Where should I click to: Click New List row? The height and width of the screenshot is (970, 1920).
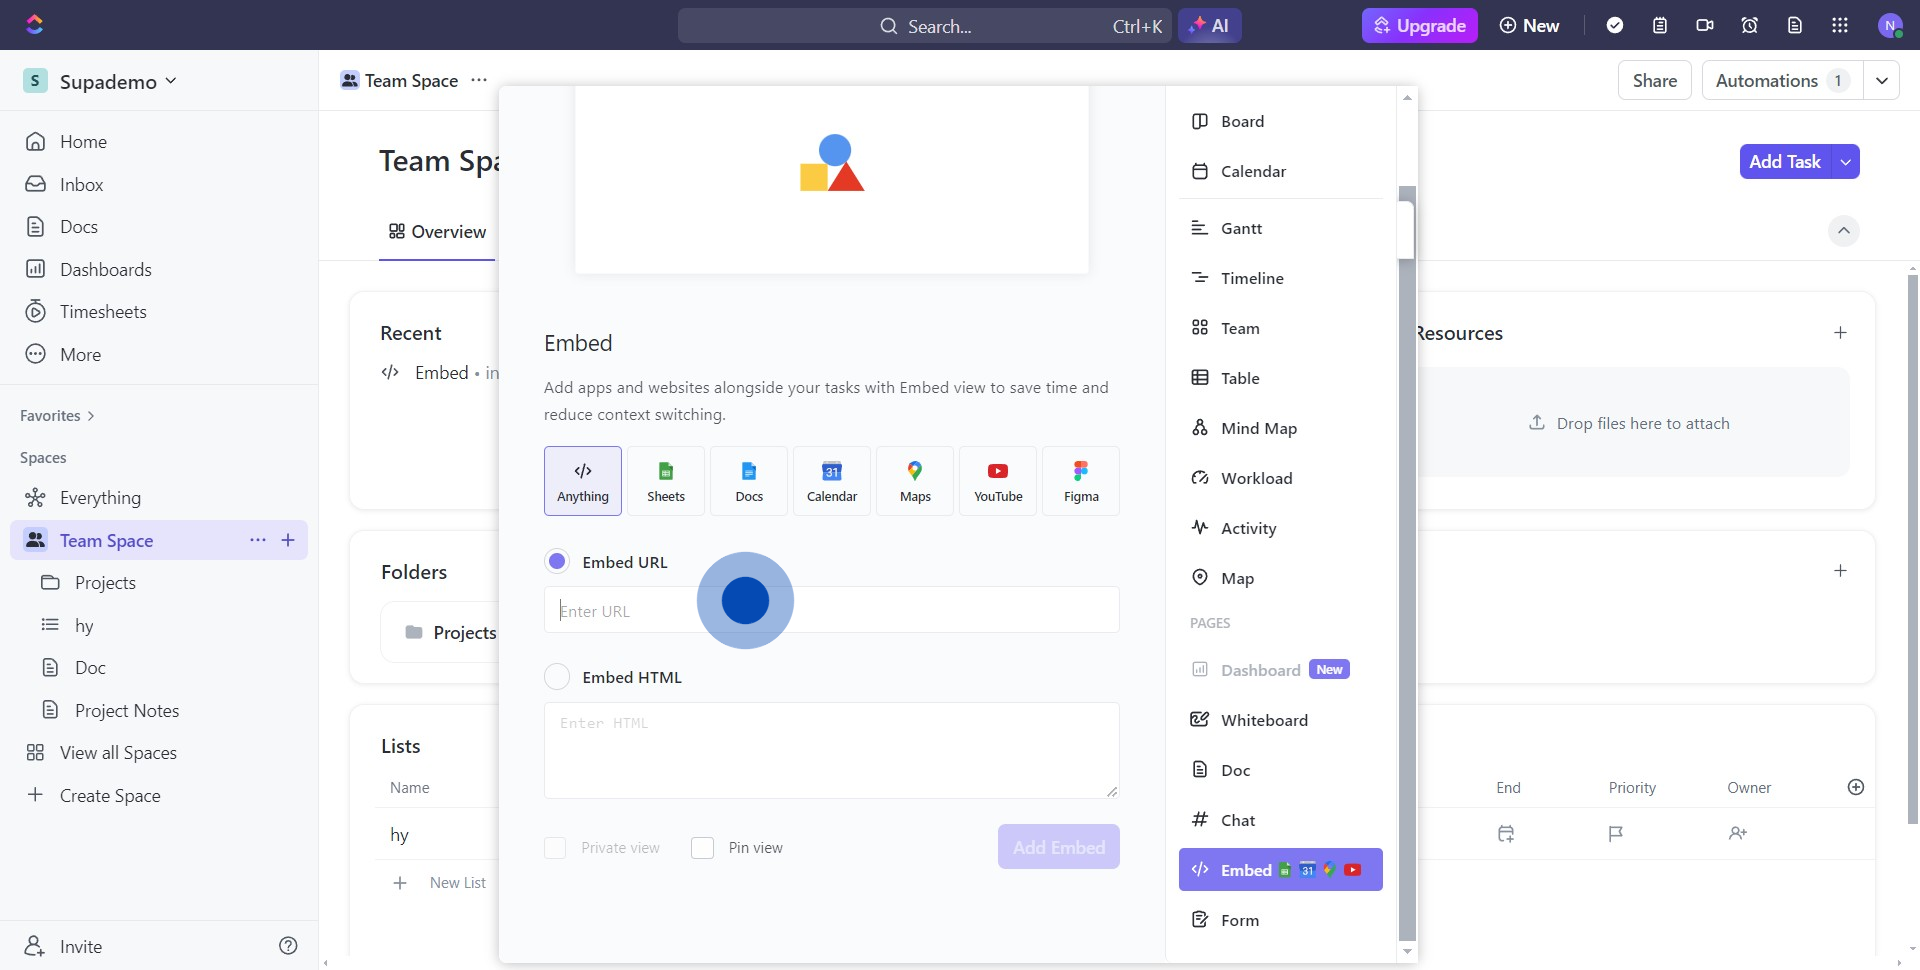click(440, 883)
